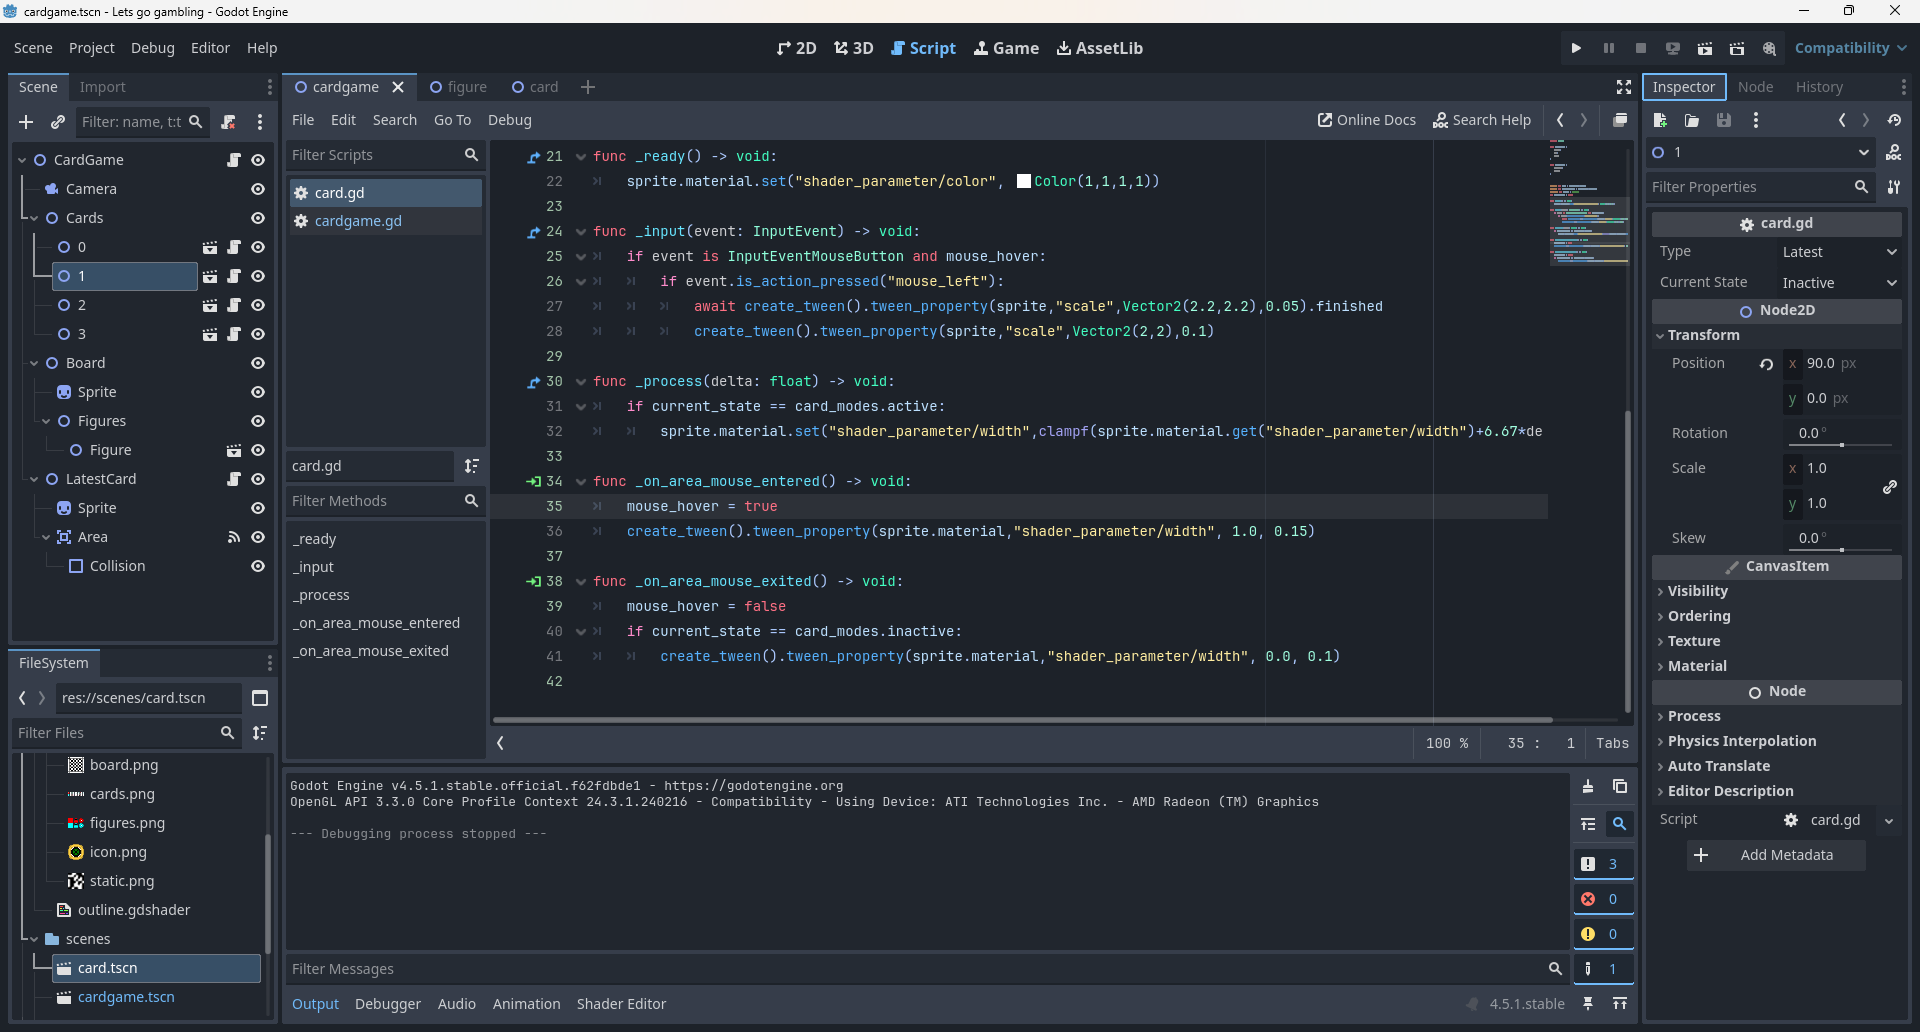Click the Instantiate Child Scene link icon
Viewport: 1920px width, 1032px height.
[x=58, y=122]
